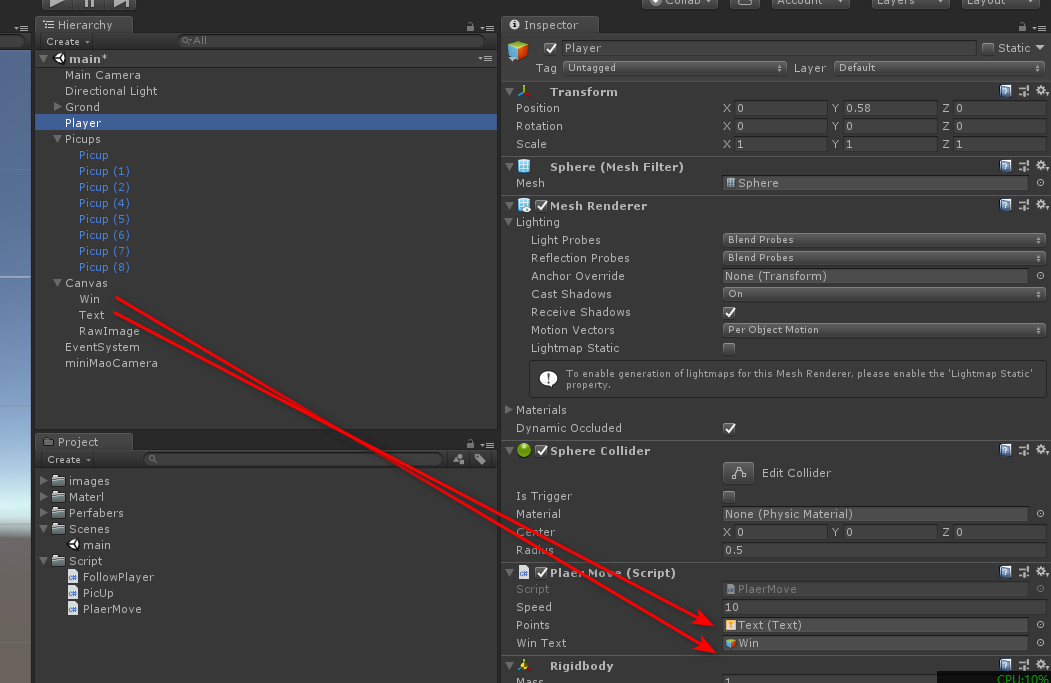
Task: Open Transform component settings gear
Action: 1042,91
